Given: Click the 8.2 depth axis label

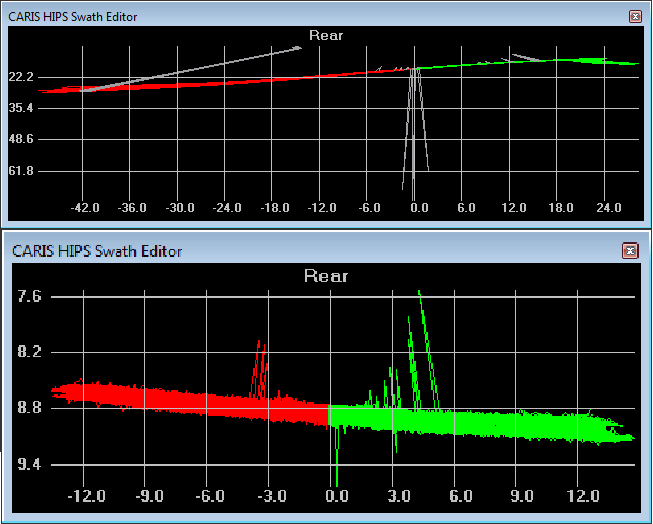Looking at the screenshot, I should pyautogui.click(x=29, y=352).
